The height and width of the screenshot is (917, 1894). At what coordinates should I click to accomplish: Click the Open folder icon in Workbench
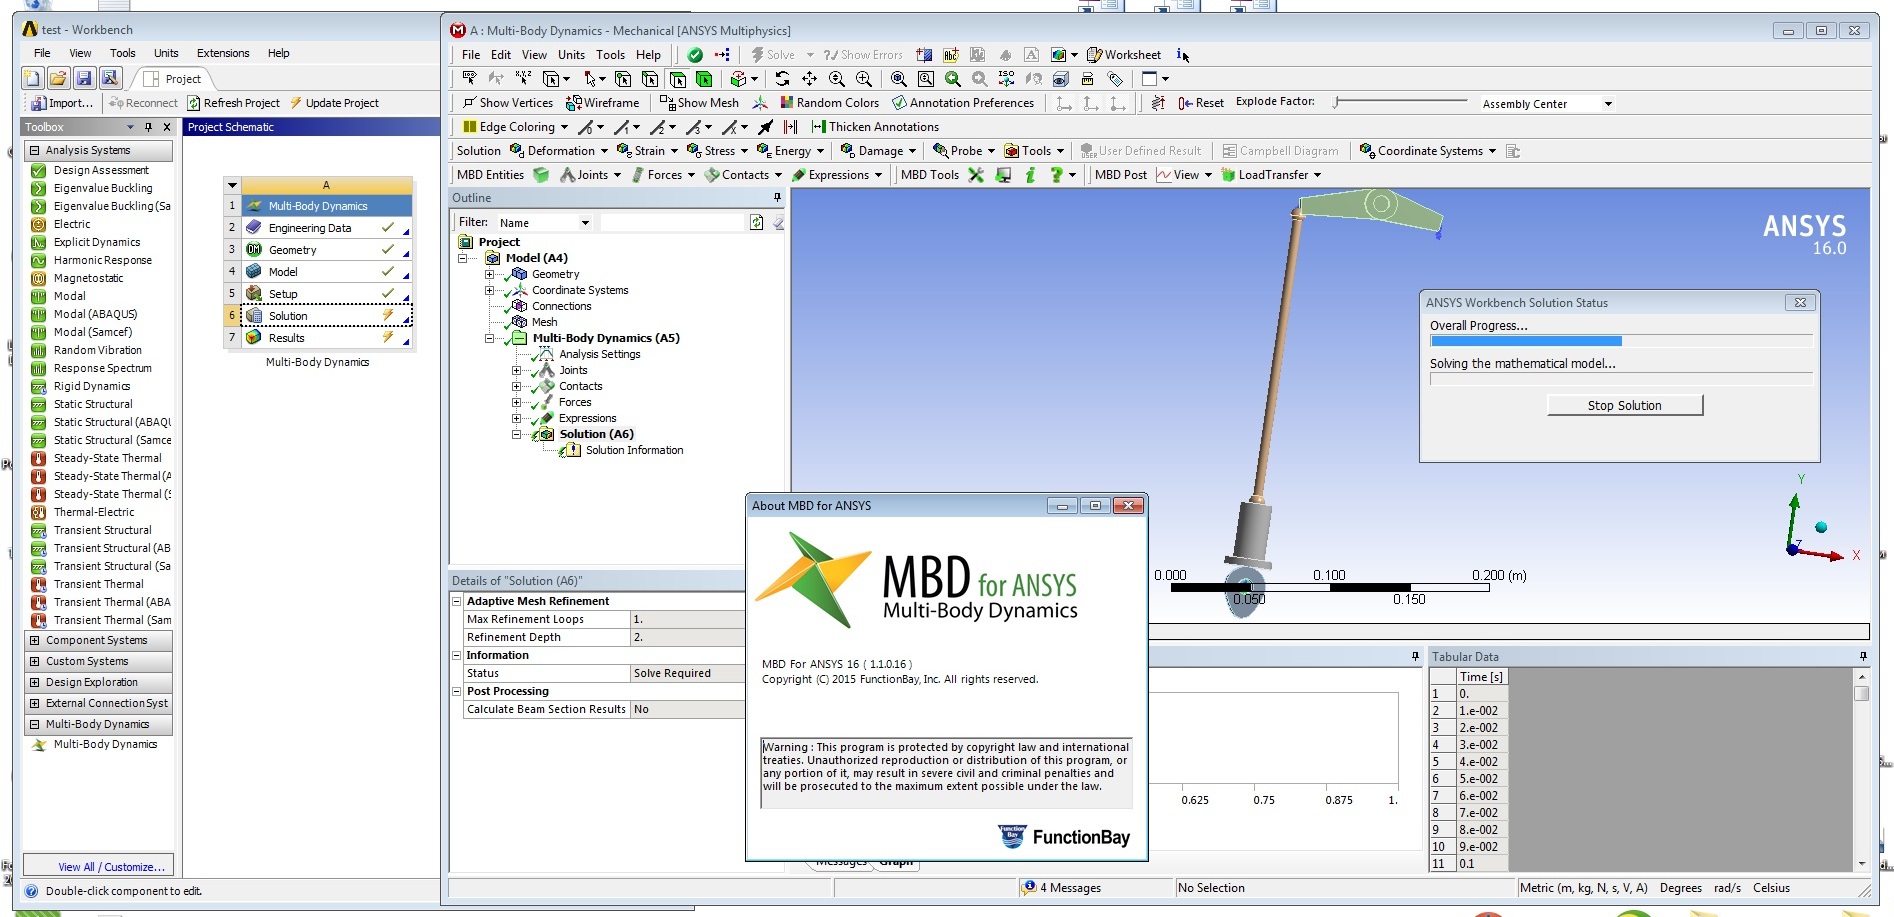point(58,78)
